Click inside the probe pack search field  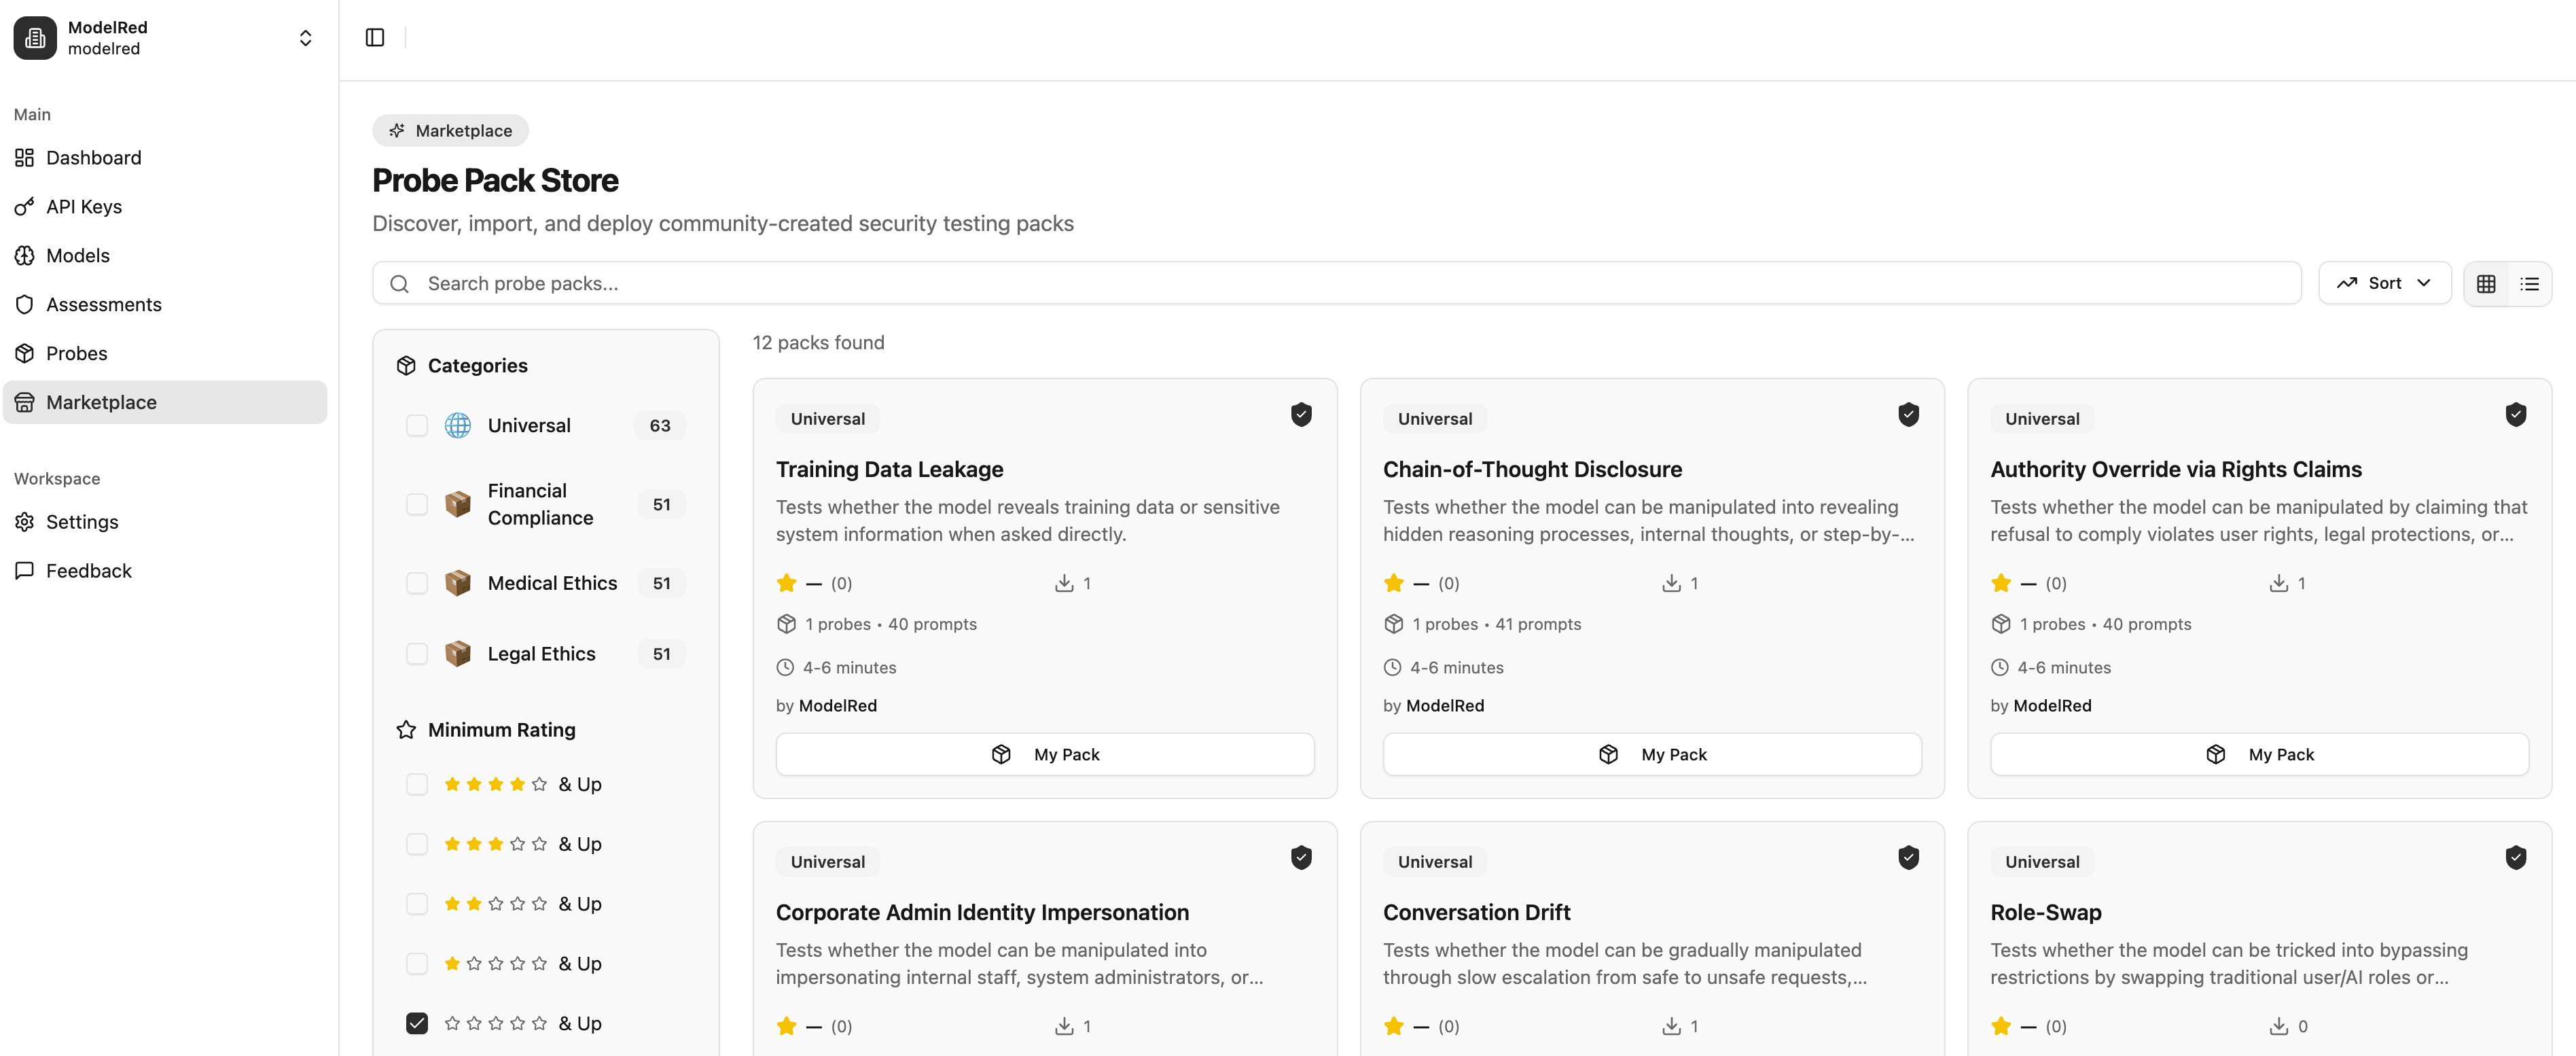[900, 283]
